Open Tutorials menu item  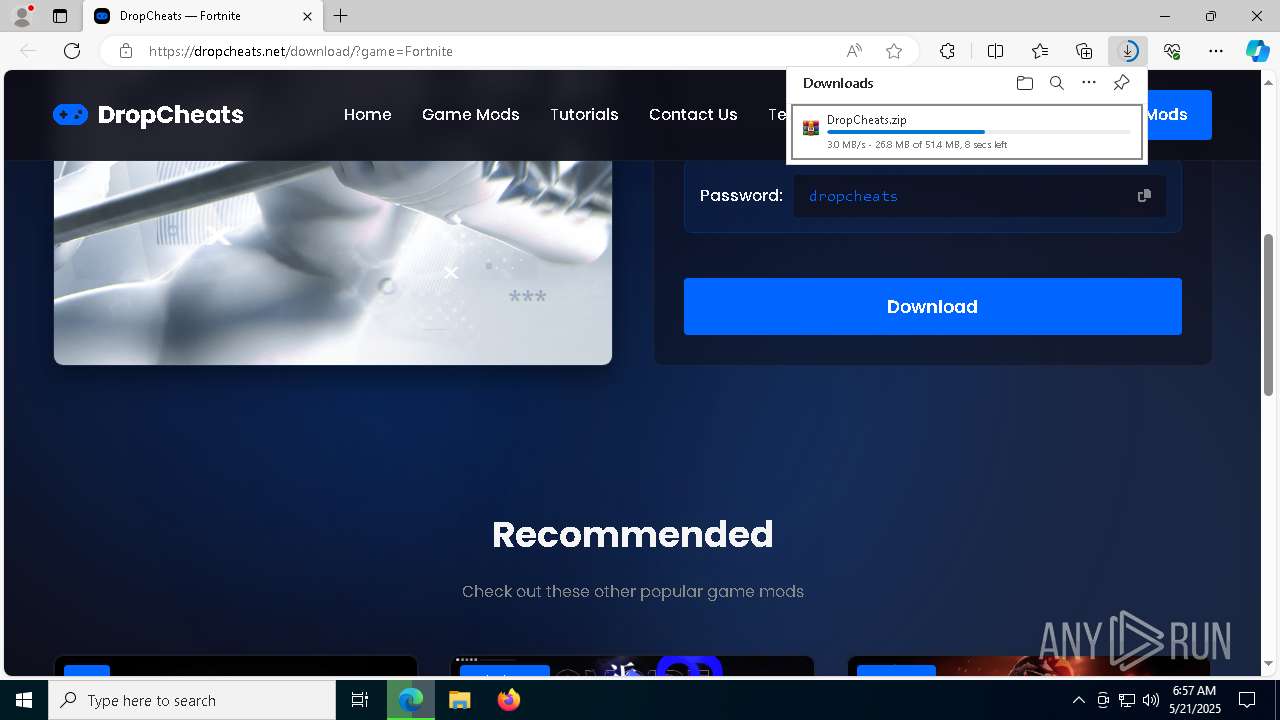pos(584,115)
